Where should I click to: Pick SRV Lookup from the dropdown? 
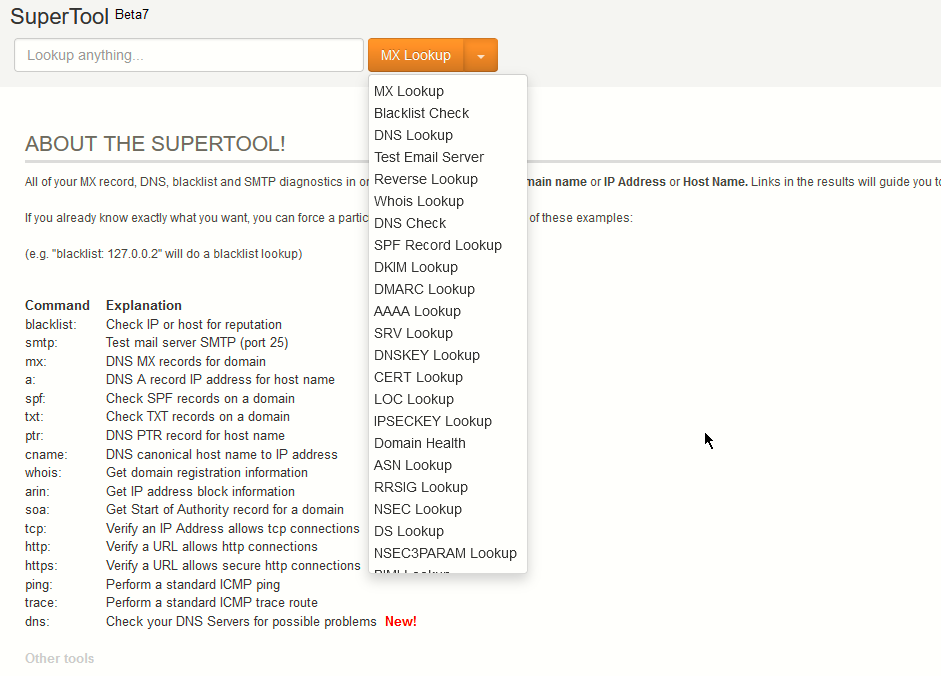(413, 333)
